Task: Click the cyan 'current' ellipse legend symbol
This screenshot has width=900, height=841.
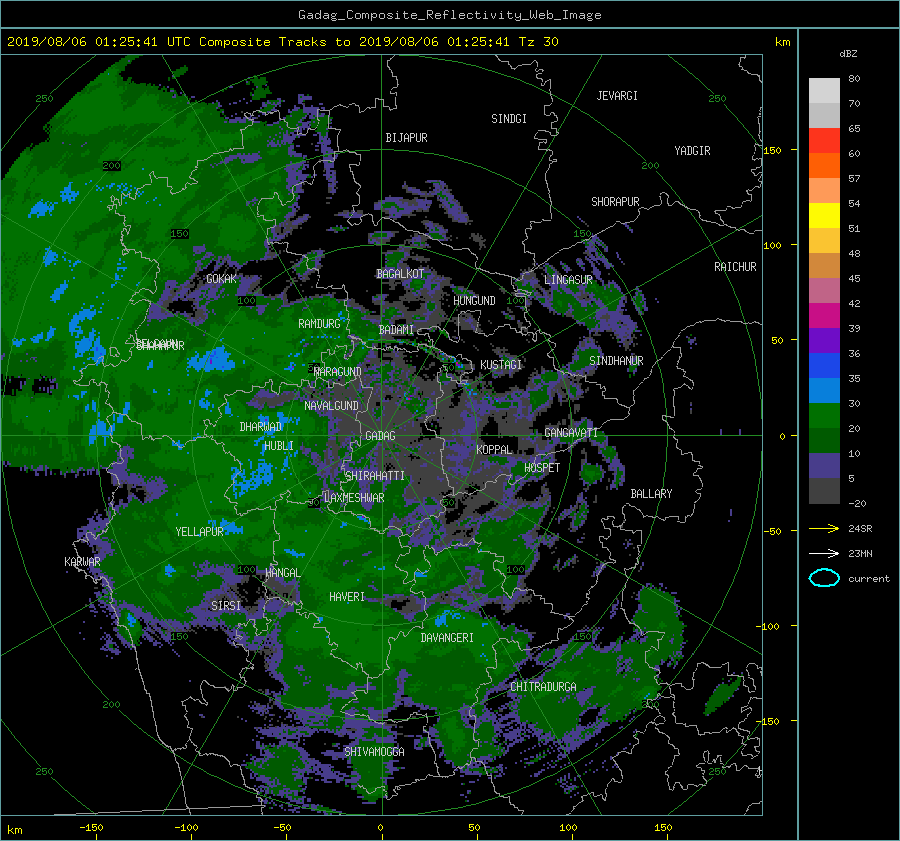Action: pos(824,578)
